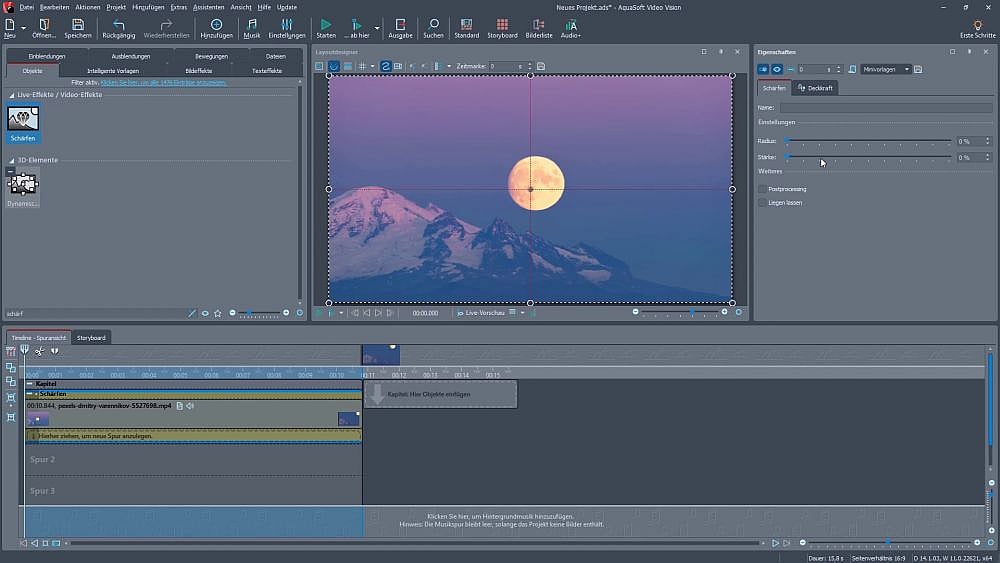Check the Liegen lassen option
The image size is (1000, 563).
762,203
